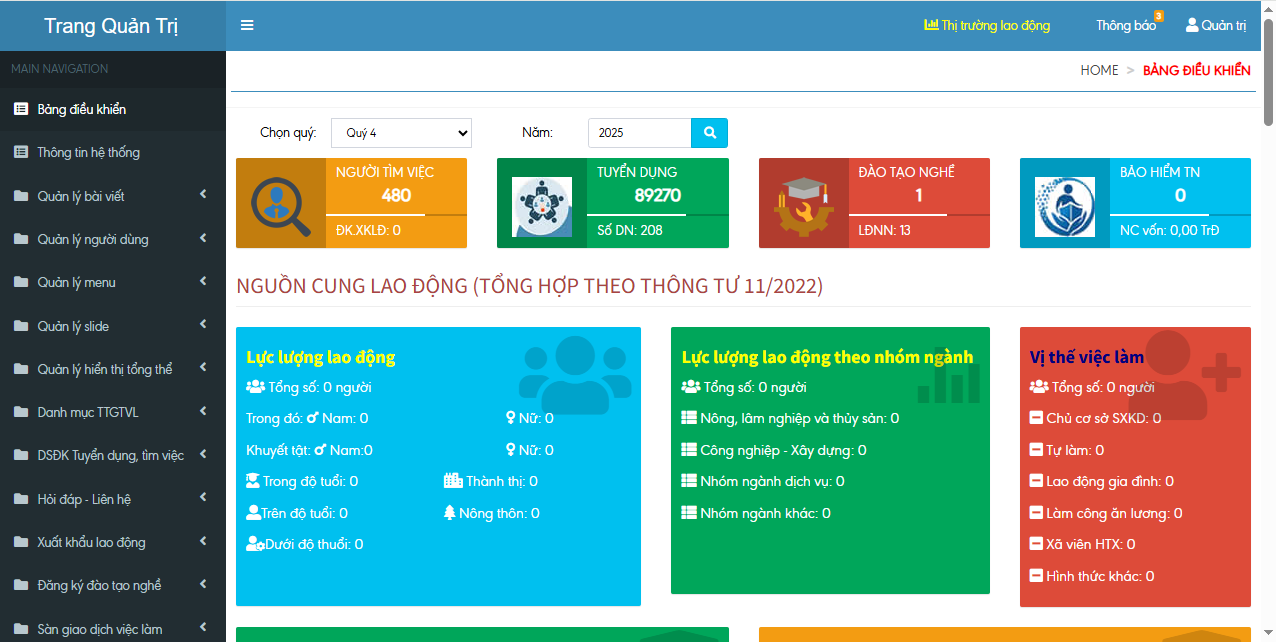The image size is (1276, 642).
Task: Click the Trang Quản Trị header title
Action: (112, 26)
